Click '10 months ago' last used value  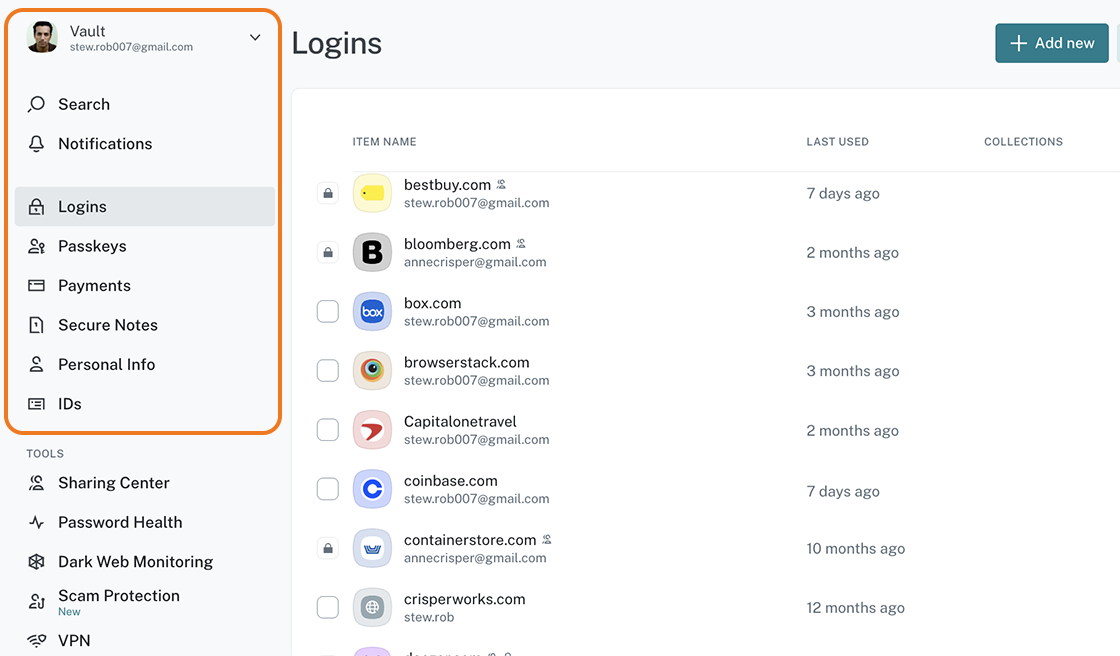856,548
